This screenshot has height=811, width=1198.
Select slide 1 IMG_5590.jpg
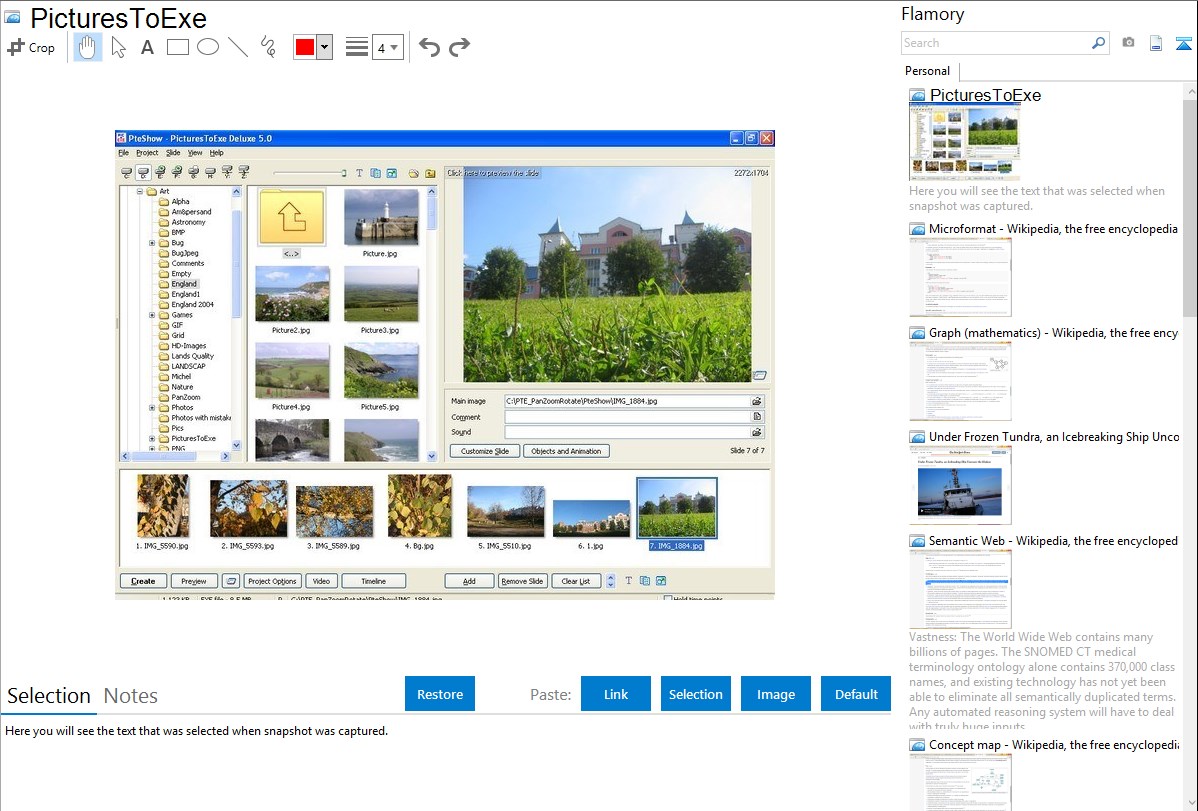(163, 506)
